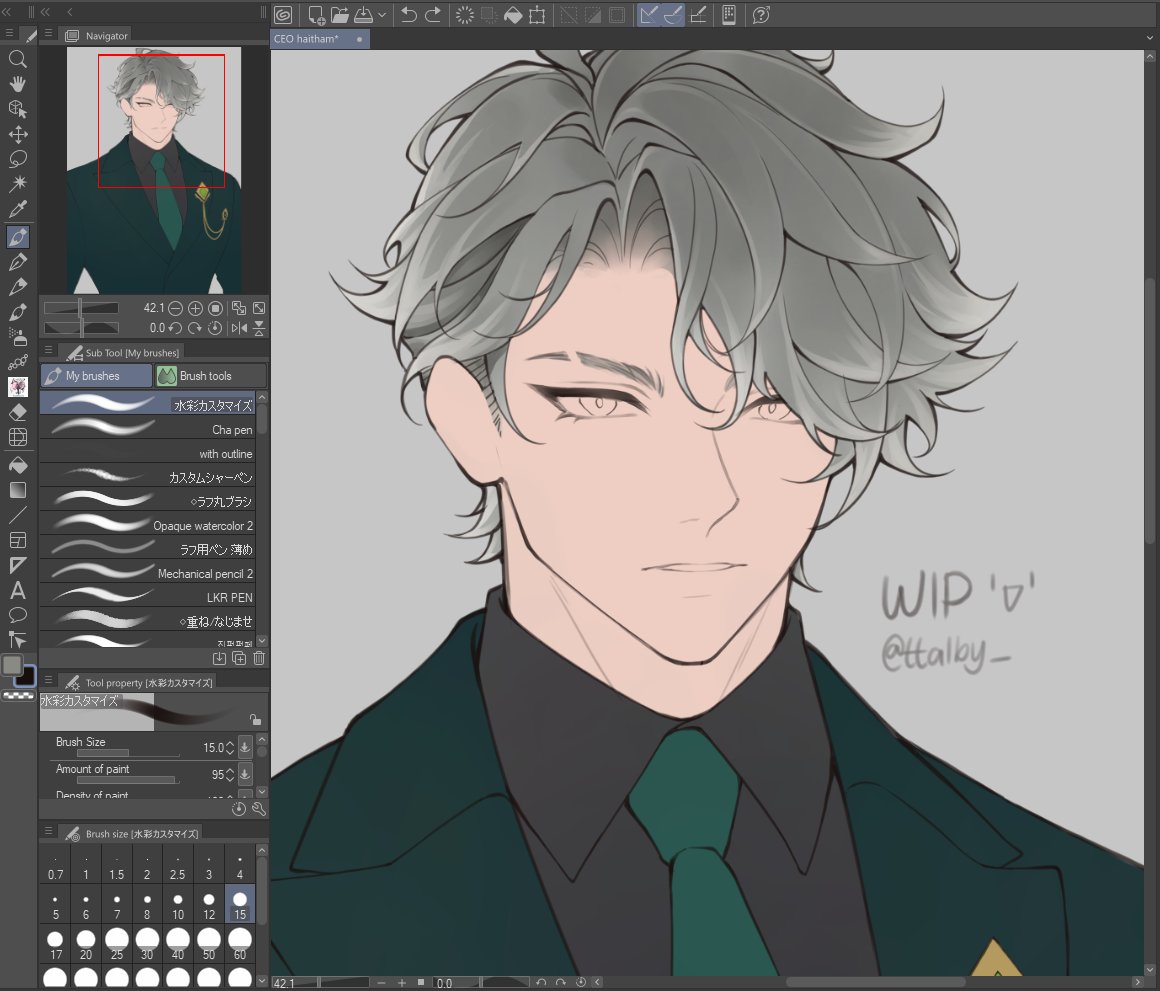Viewport: 1160px width, 991px height.
Task: Select the CEO haitham canvas tab
Action: 320,39
